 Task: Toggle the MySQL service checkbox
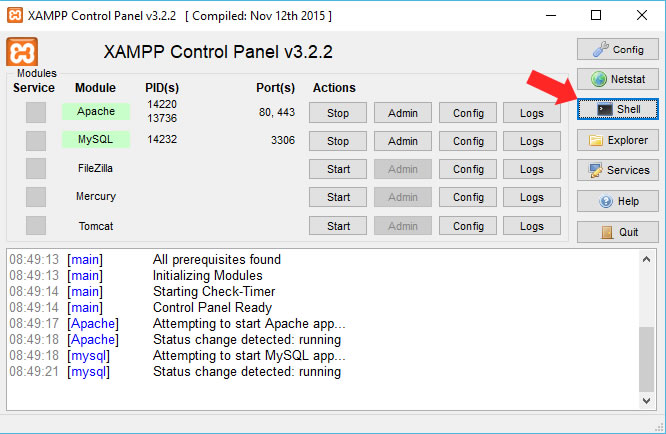(x=36, y=141)
